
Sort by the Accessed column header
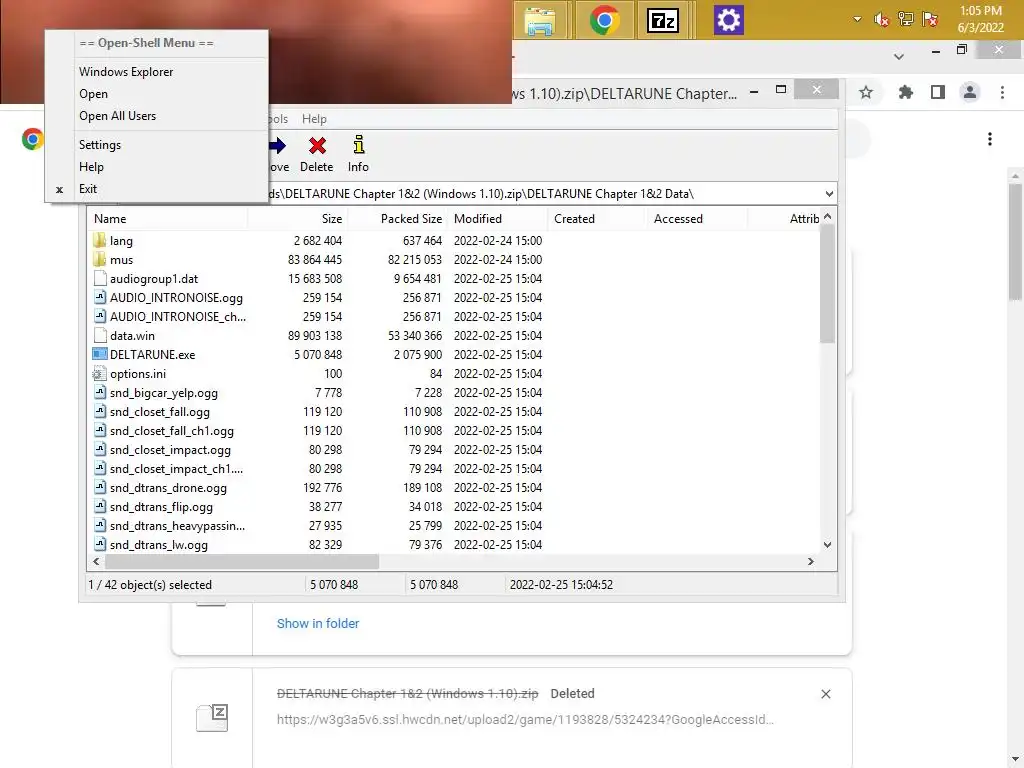(x=696, y=219)
